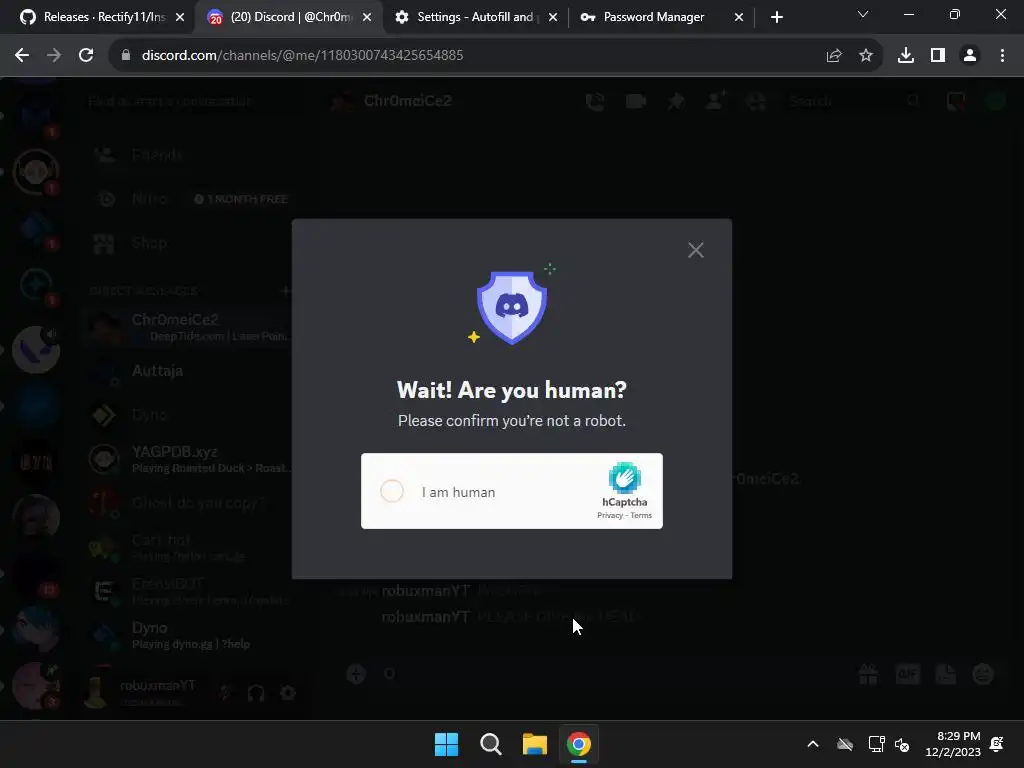
Task: Switch to the Releases Rectify11 tab
Action: (x=103, y=17)
